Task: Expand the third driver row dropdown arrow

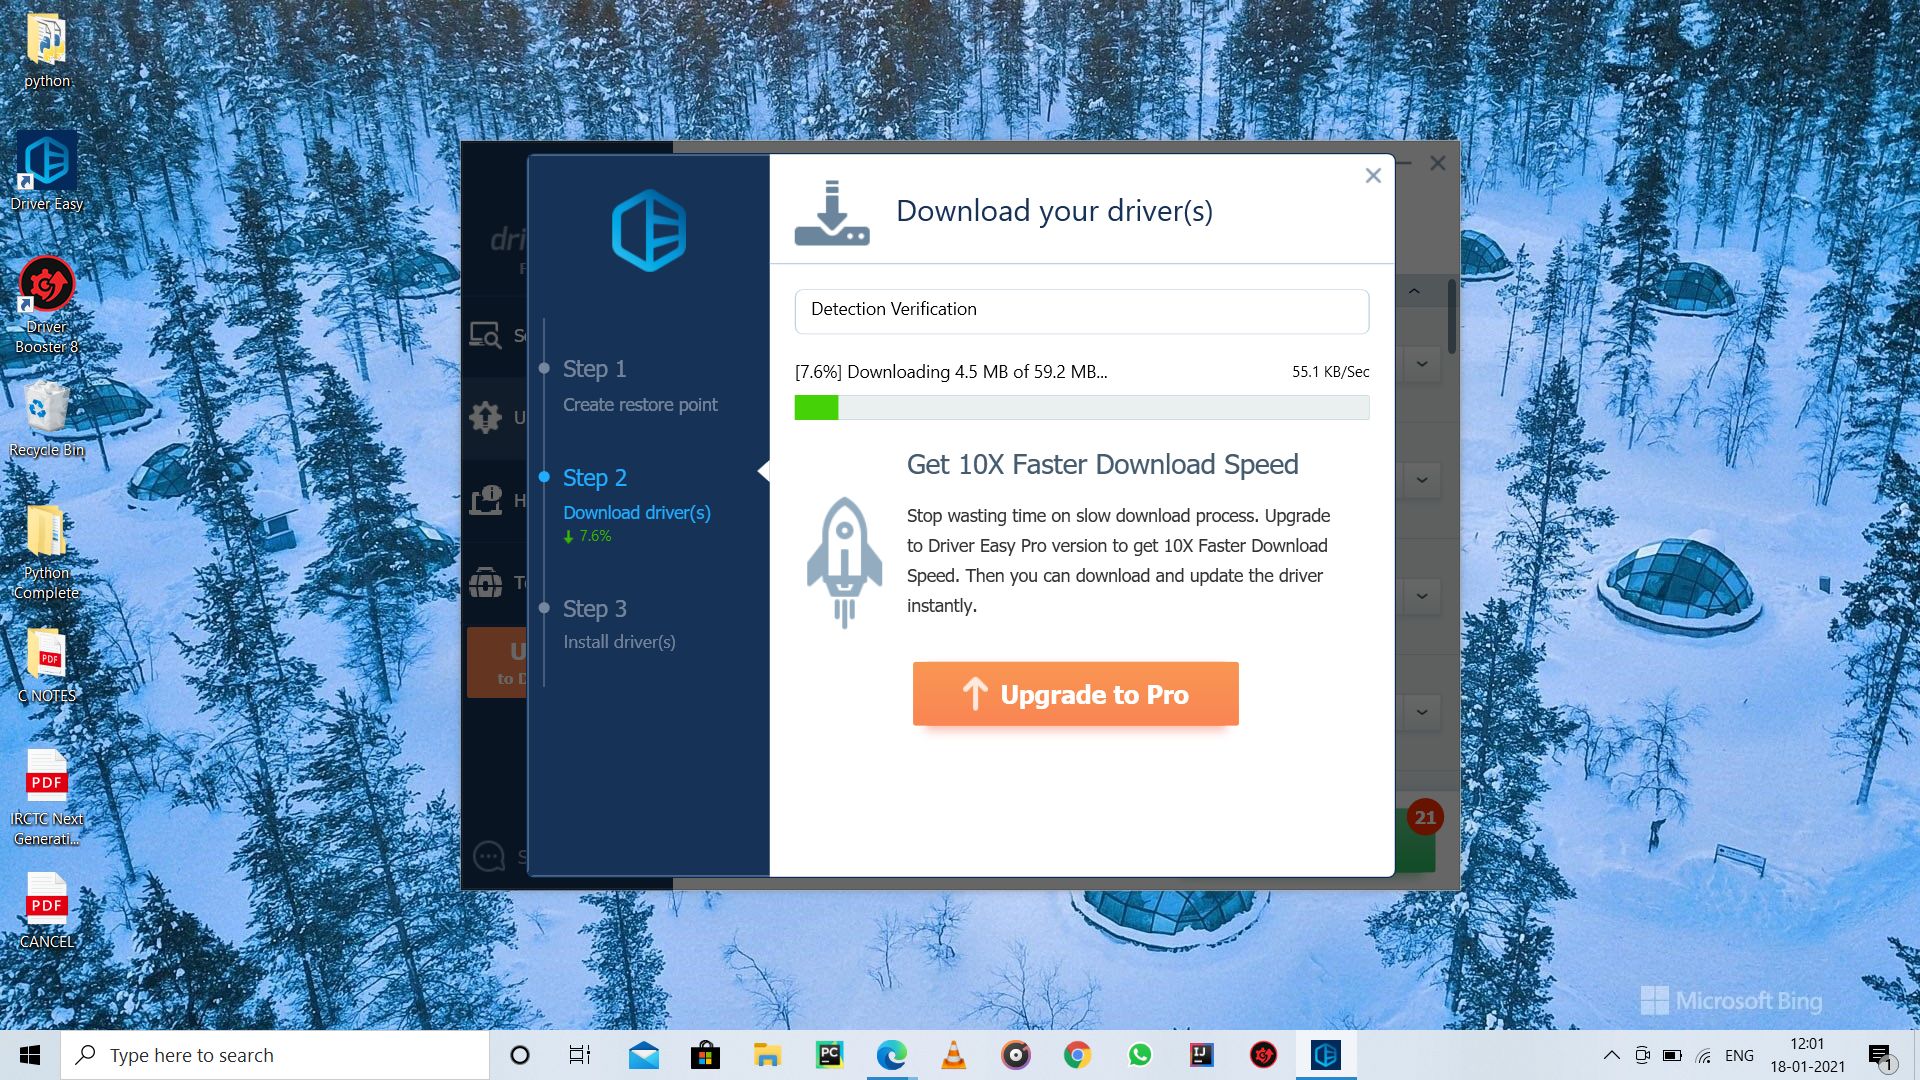Action: [x=1421, y=596]
